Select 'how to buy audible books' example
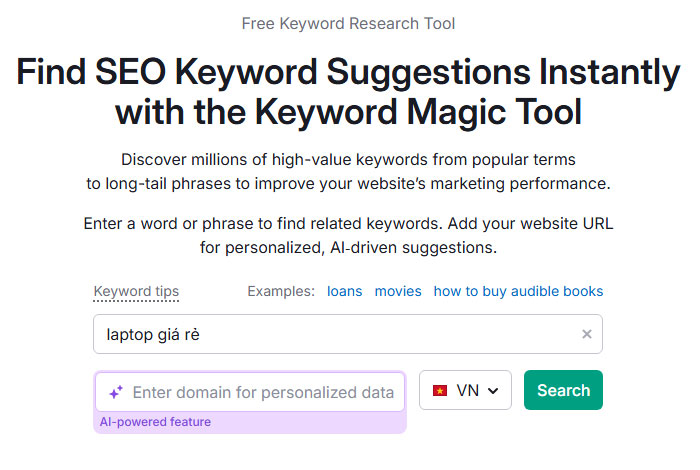Image resolution: width=700 pixels, height=470 pixels. [x=518, y=291]
